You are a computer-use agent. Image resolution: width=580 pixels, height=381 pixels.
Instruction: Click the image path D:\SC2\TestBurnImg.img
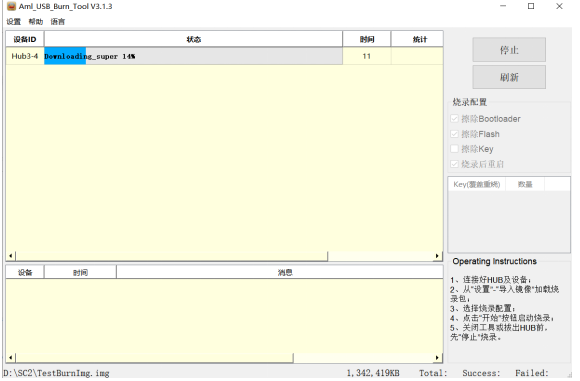pyautogui.click(x=56, y=373)
